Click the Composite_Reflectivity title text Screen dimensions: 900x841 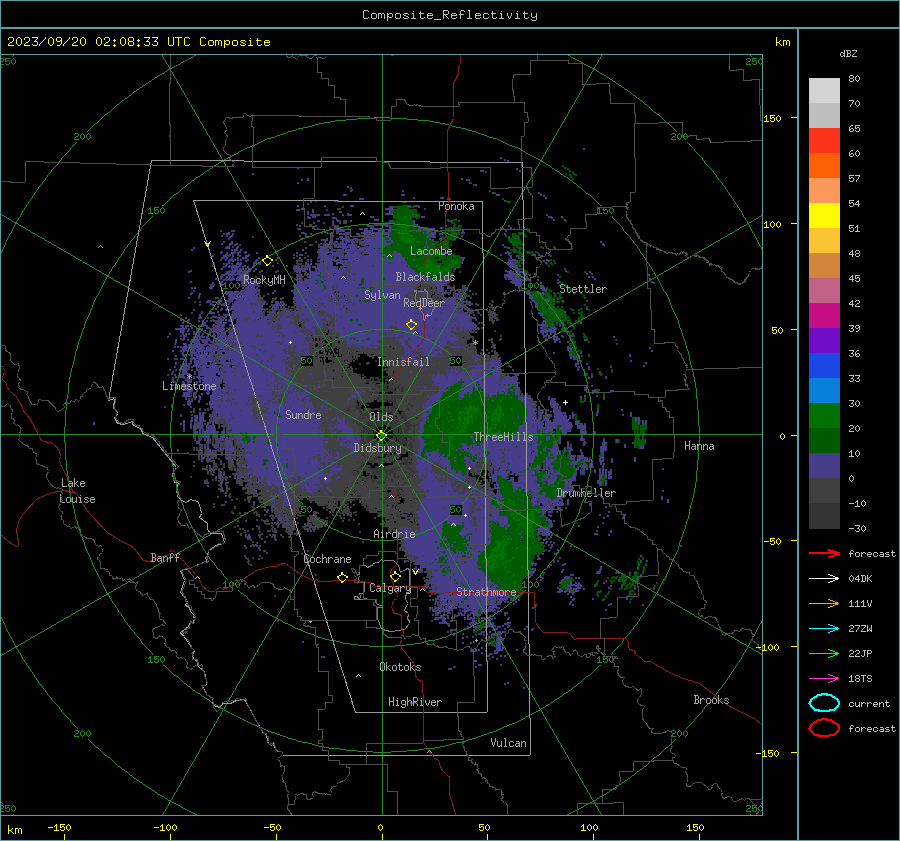click(450, 15)
